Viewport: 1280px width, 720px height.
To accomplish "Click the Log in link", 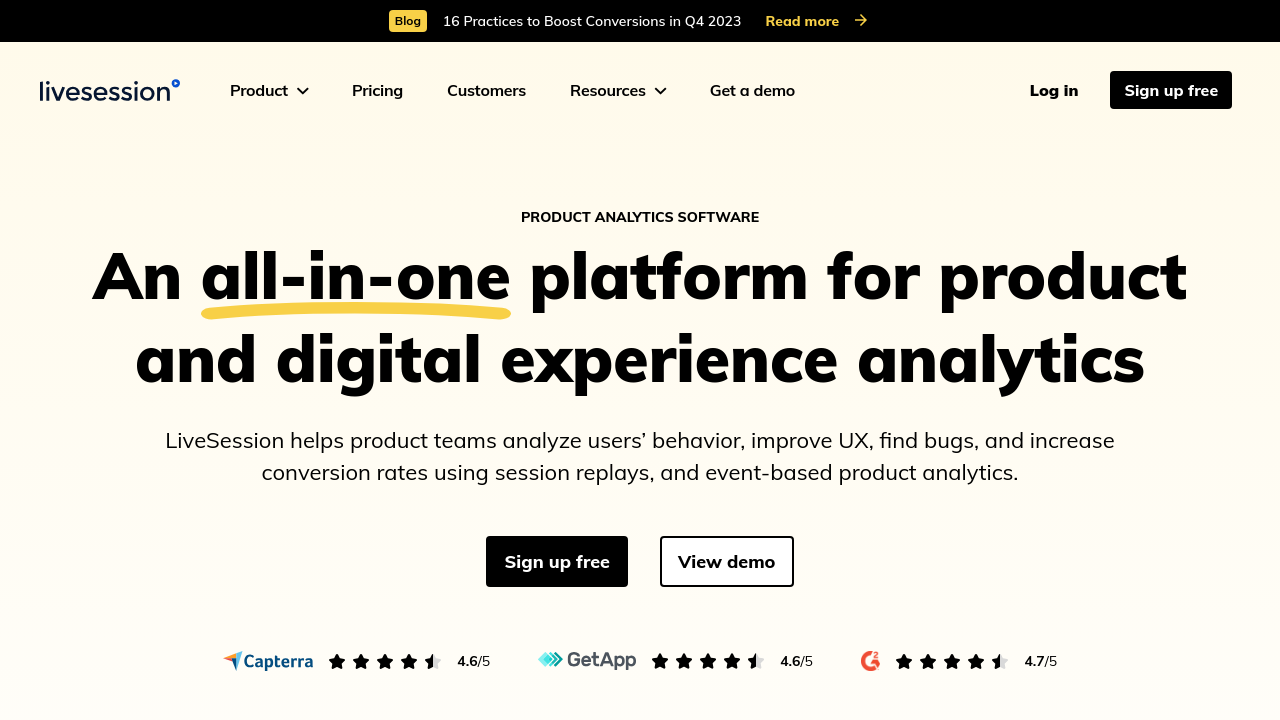I will pos(1054,90).
